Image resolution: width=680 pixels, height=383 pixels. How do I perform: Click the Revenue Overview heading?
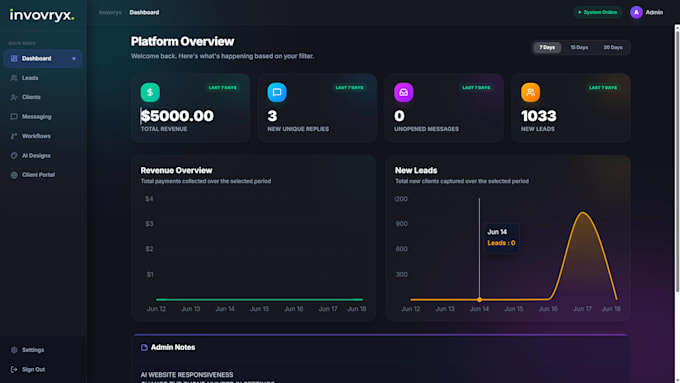click(177, 170)
